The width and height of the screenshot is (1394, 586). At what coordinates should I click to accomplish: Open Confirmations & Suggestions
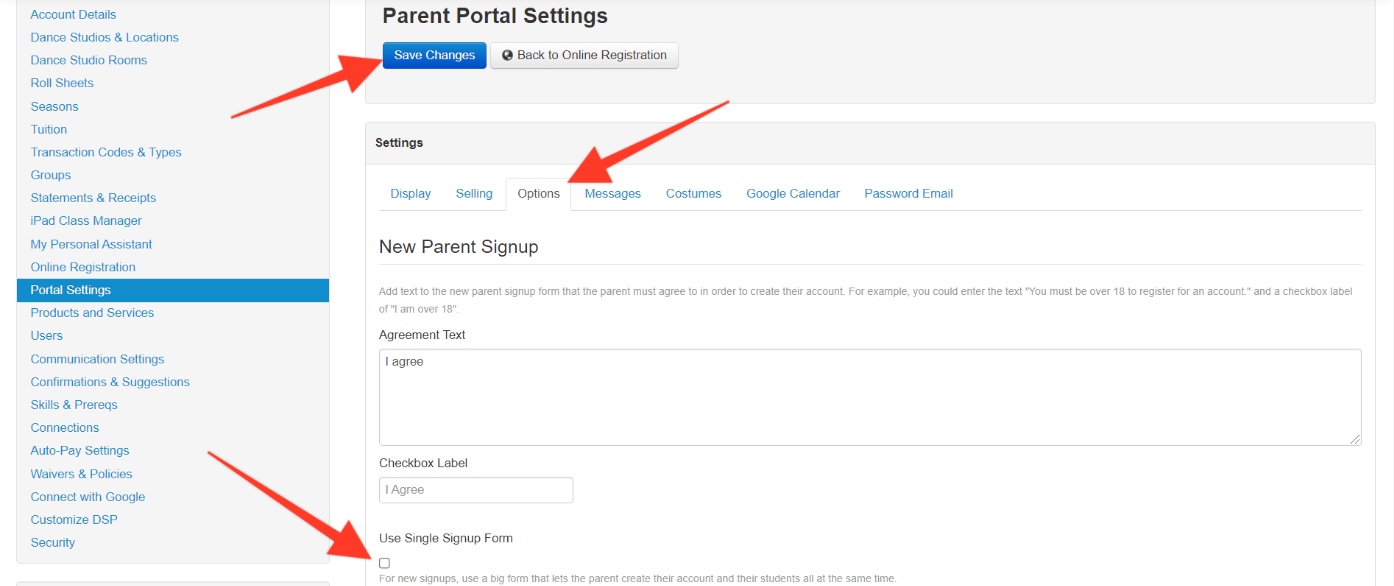tap(110, 382)
